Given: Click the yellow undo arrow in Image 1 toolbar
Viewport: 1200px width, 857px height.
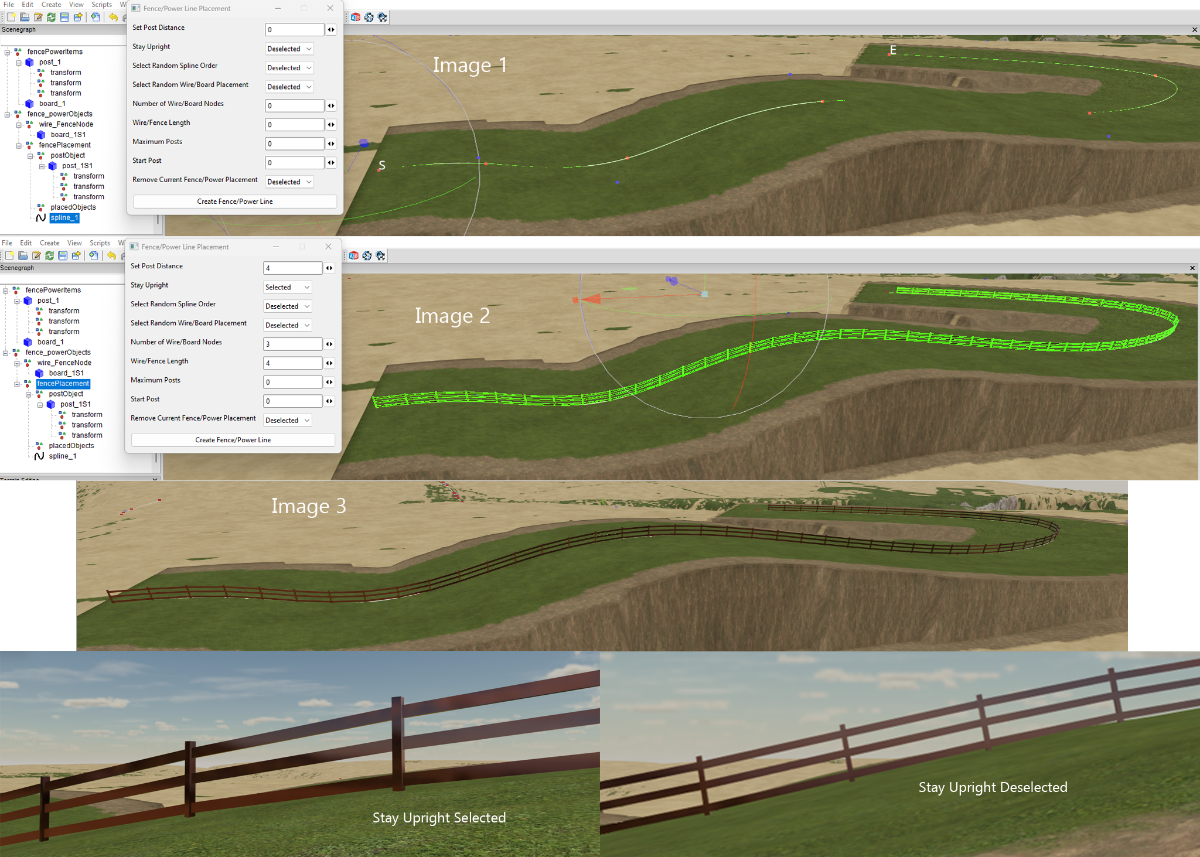Looking at the screenshot, I should click(112, 17).
